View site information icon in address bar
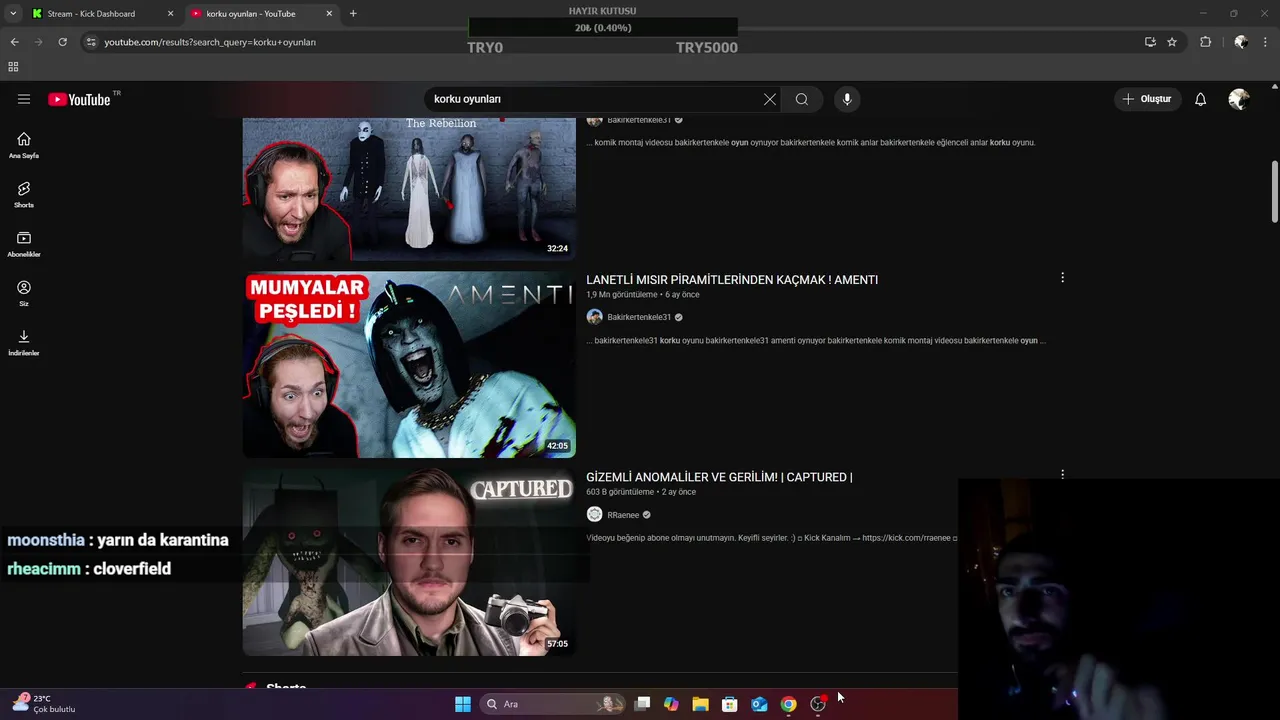Image resolution: width=1280 pixels, height=720 pixels. (x=91, y=42)
